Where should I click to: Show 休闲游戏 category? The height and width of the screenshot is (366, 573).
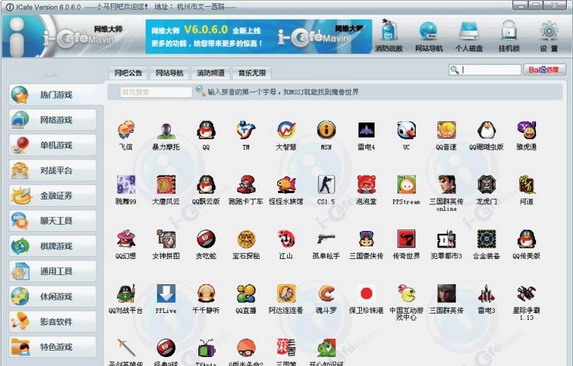tap(53, 296)
